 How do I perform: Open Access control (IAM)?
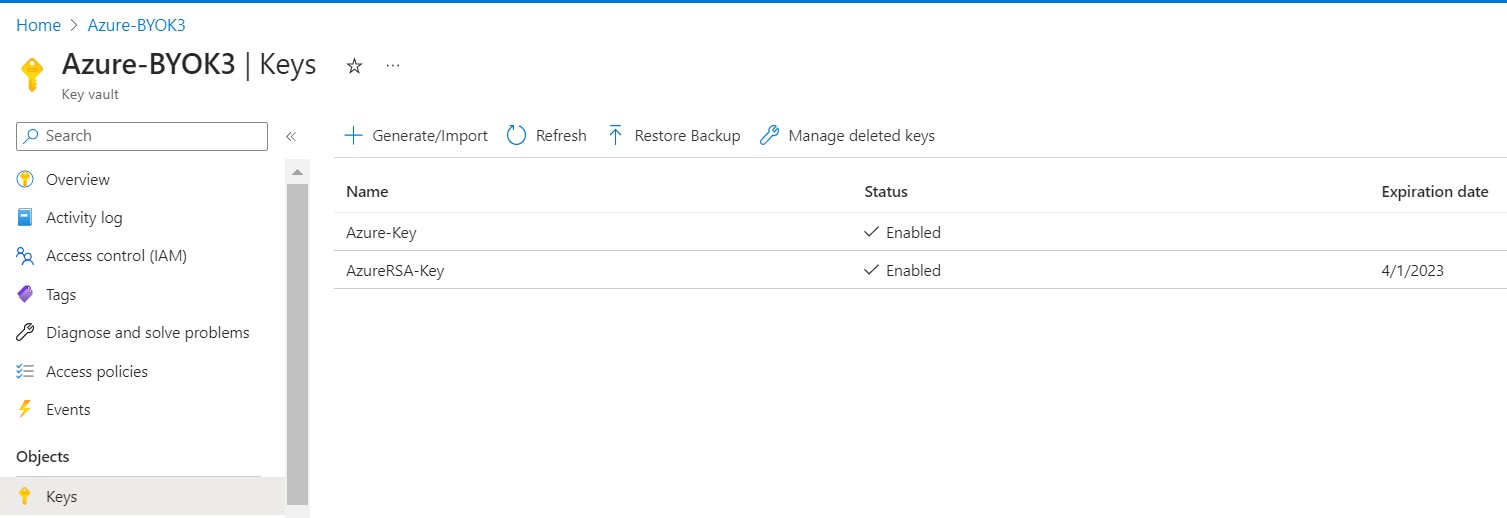click(116, 256)
